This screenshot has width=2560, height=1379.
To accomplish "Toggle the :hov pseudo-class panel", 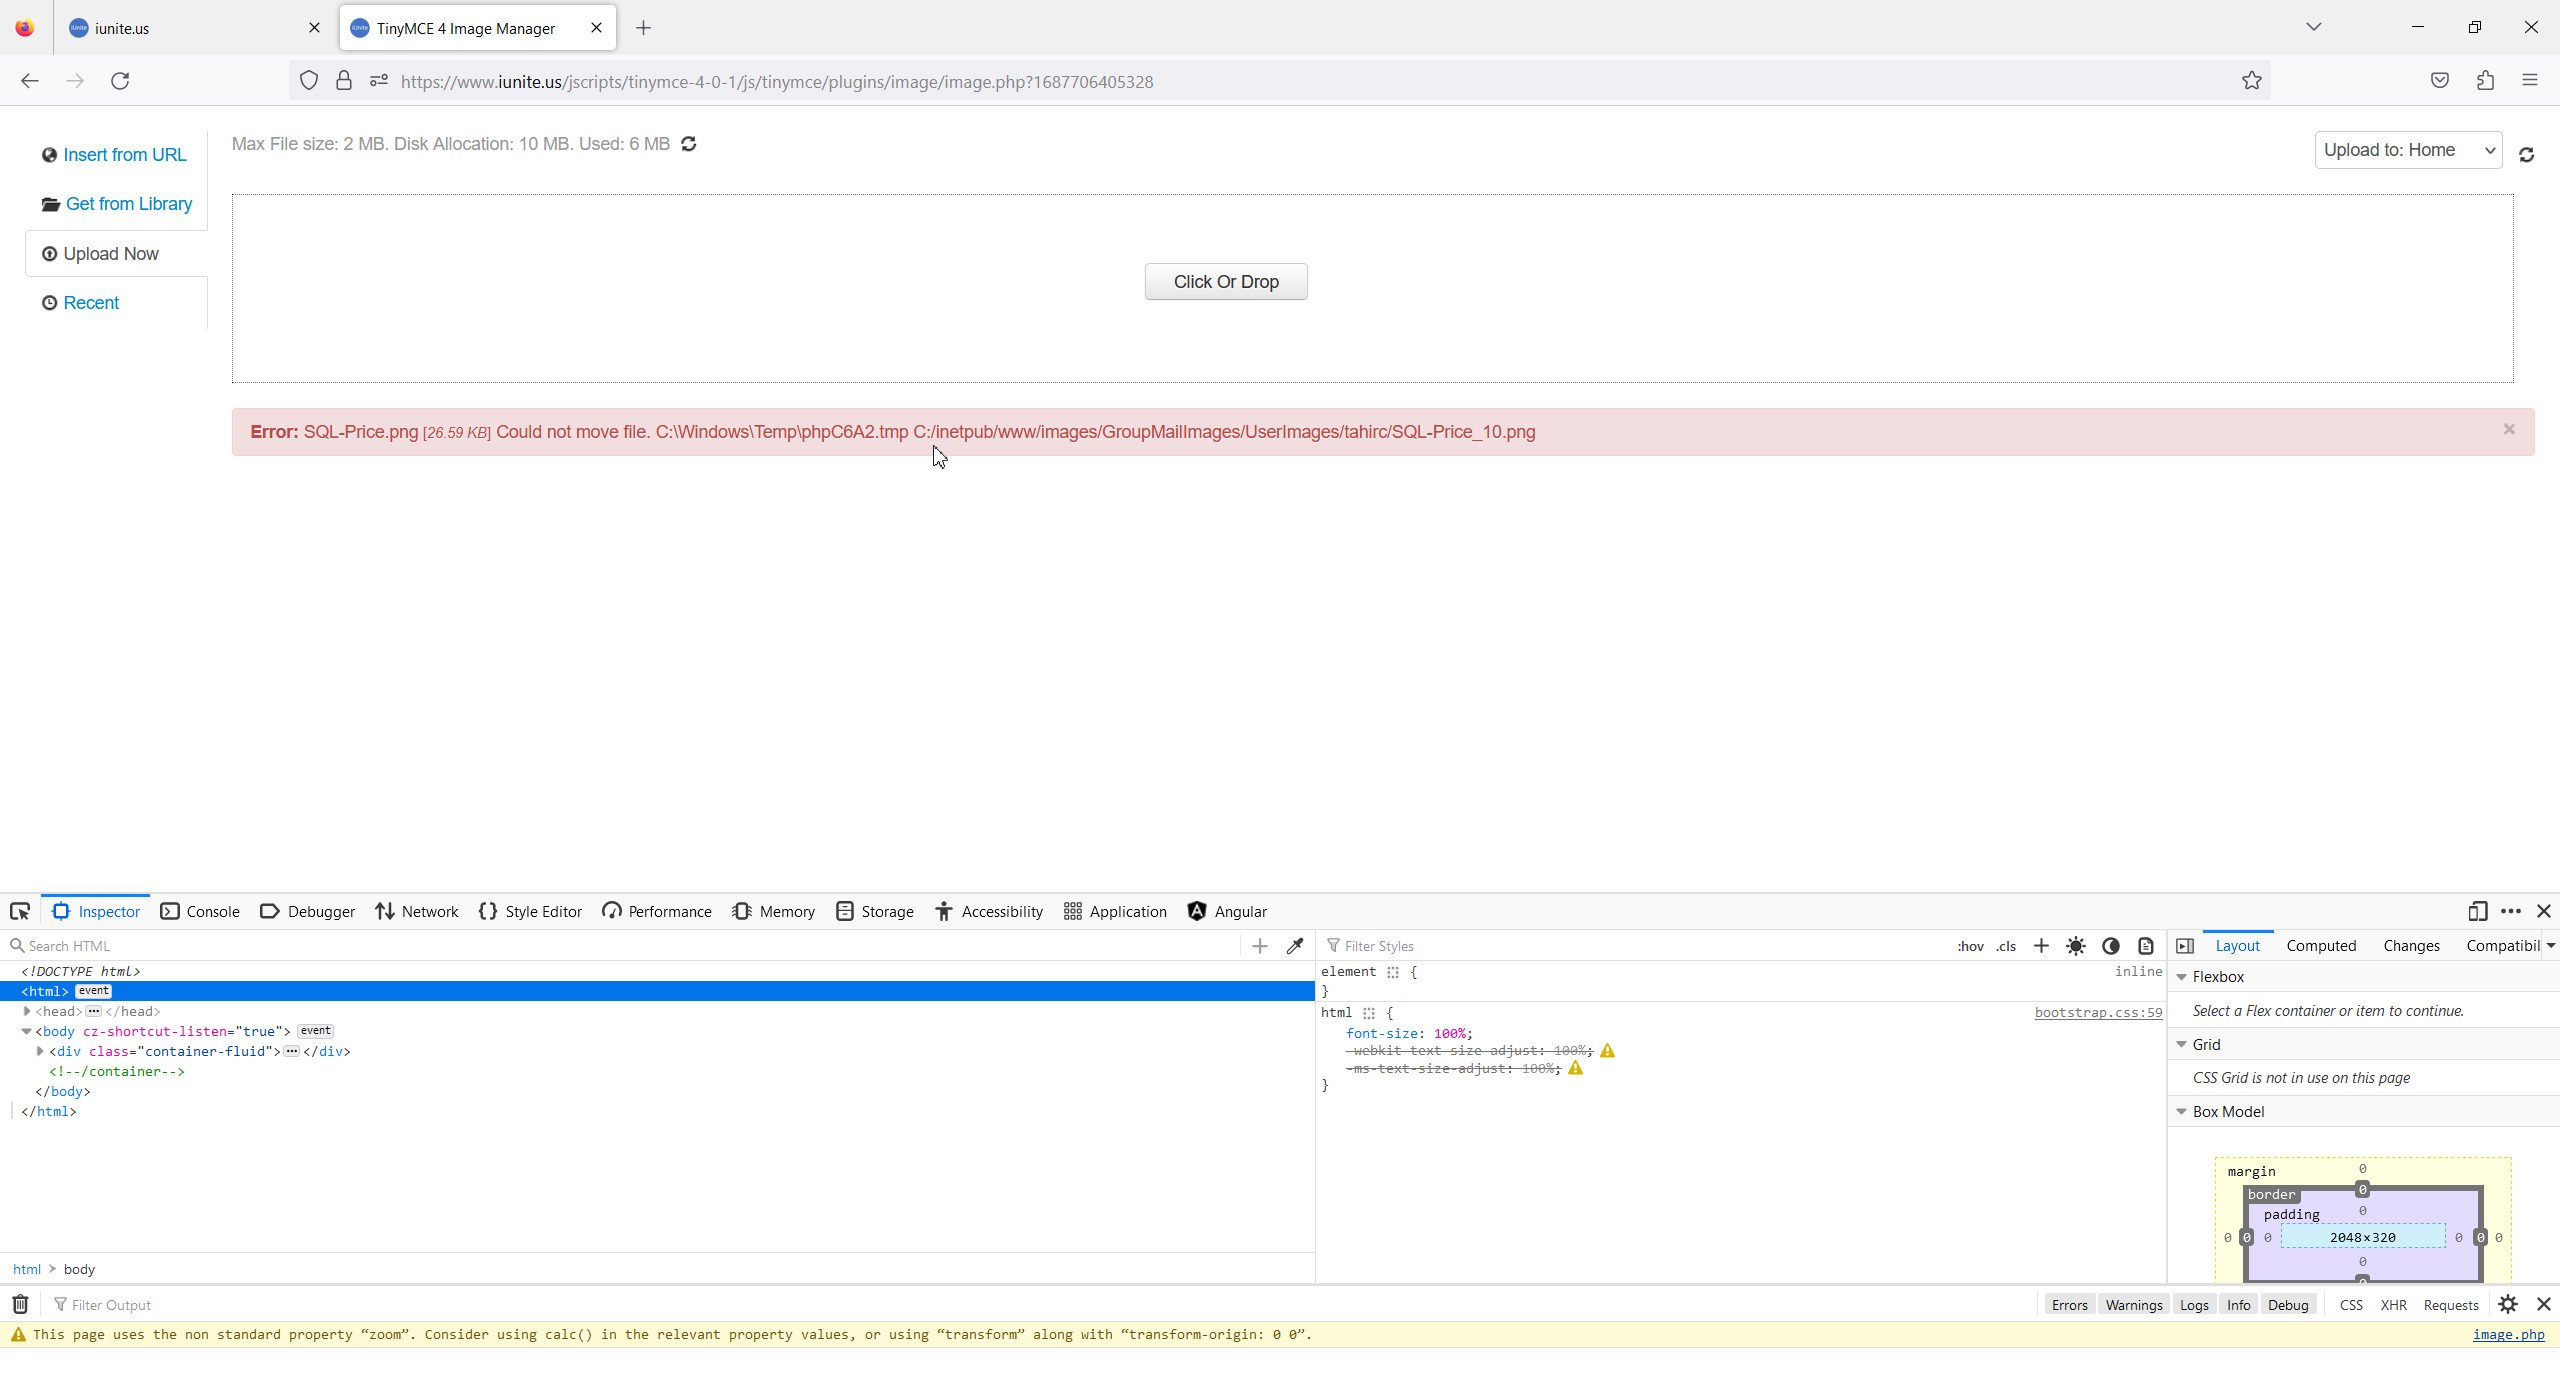I will (x=1970, y=946).
